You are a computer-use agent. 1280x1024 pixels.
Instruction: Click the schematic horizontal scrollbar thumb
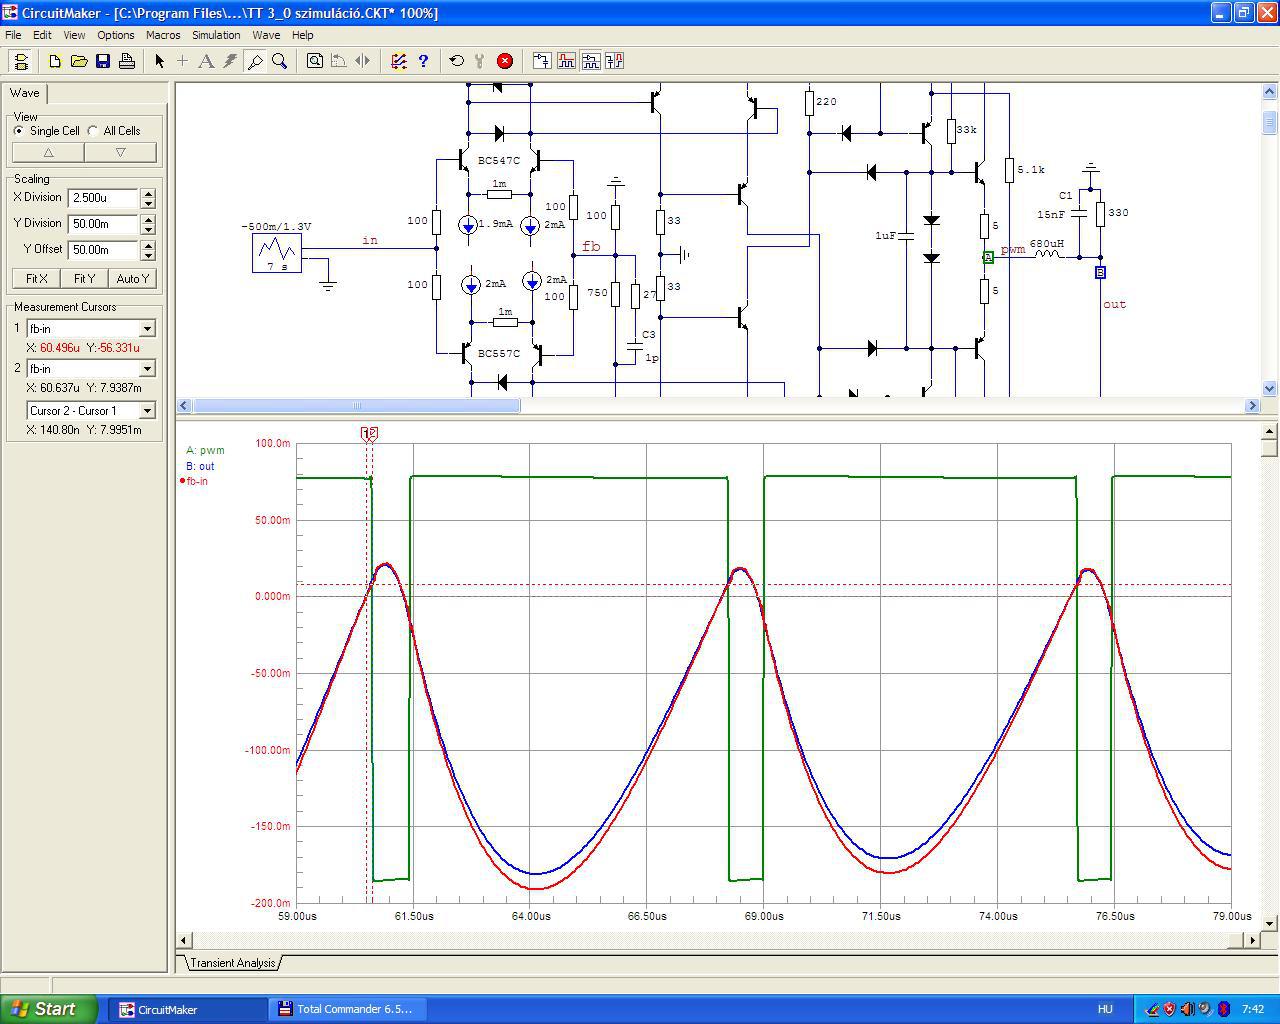(x=356, y=406)
